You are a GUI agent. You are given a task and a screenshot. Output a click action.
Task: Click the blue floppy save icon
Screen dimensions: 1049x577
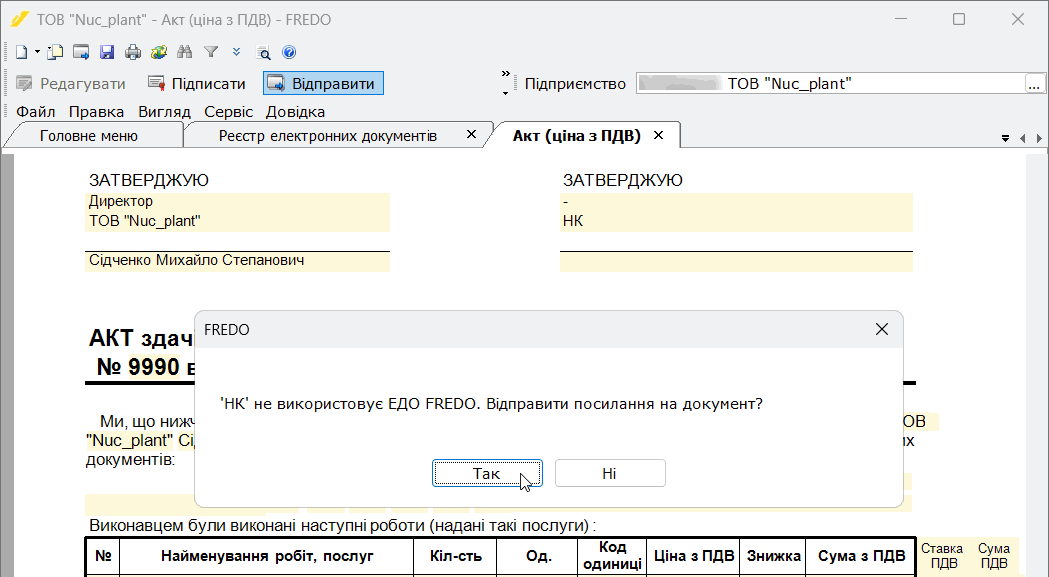point(107,52)
